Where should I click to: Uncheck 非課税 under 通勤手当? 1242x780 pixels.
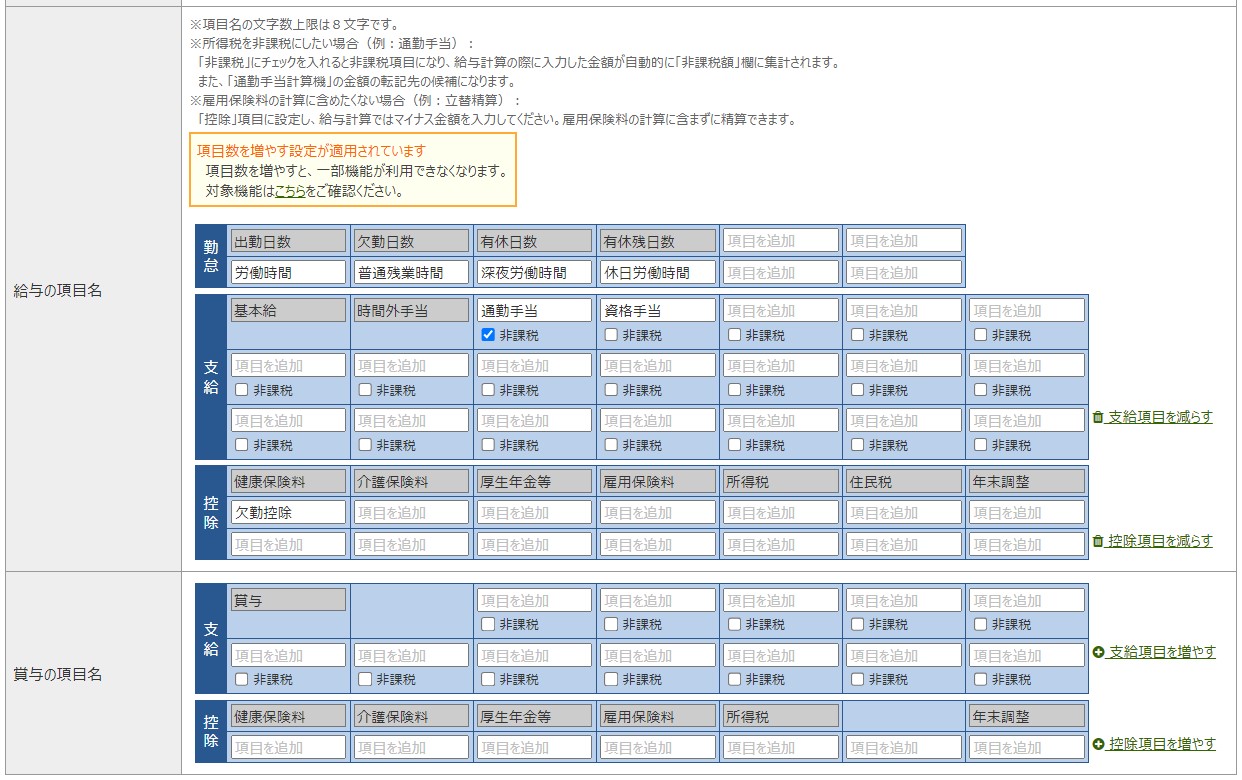tap(488, 335)
